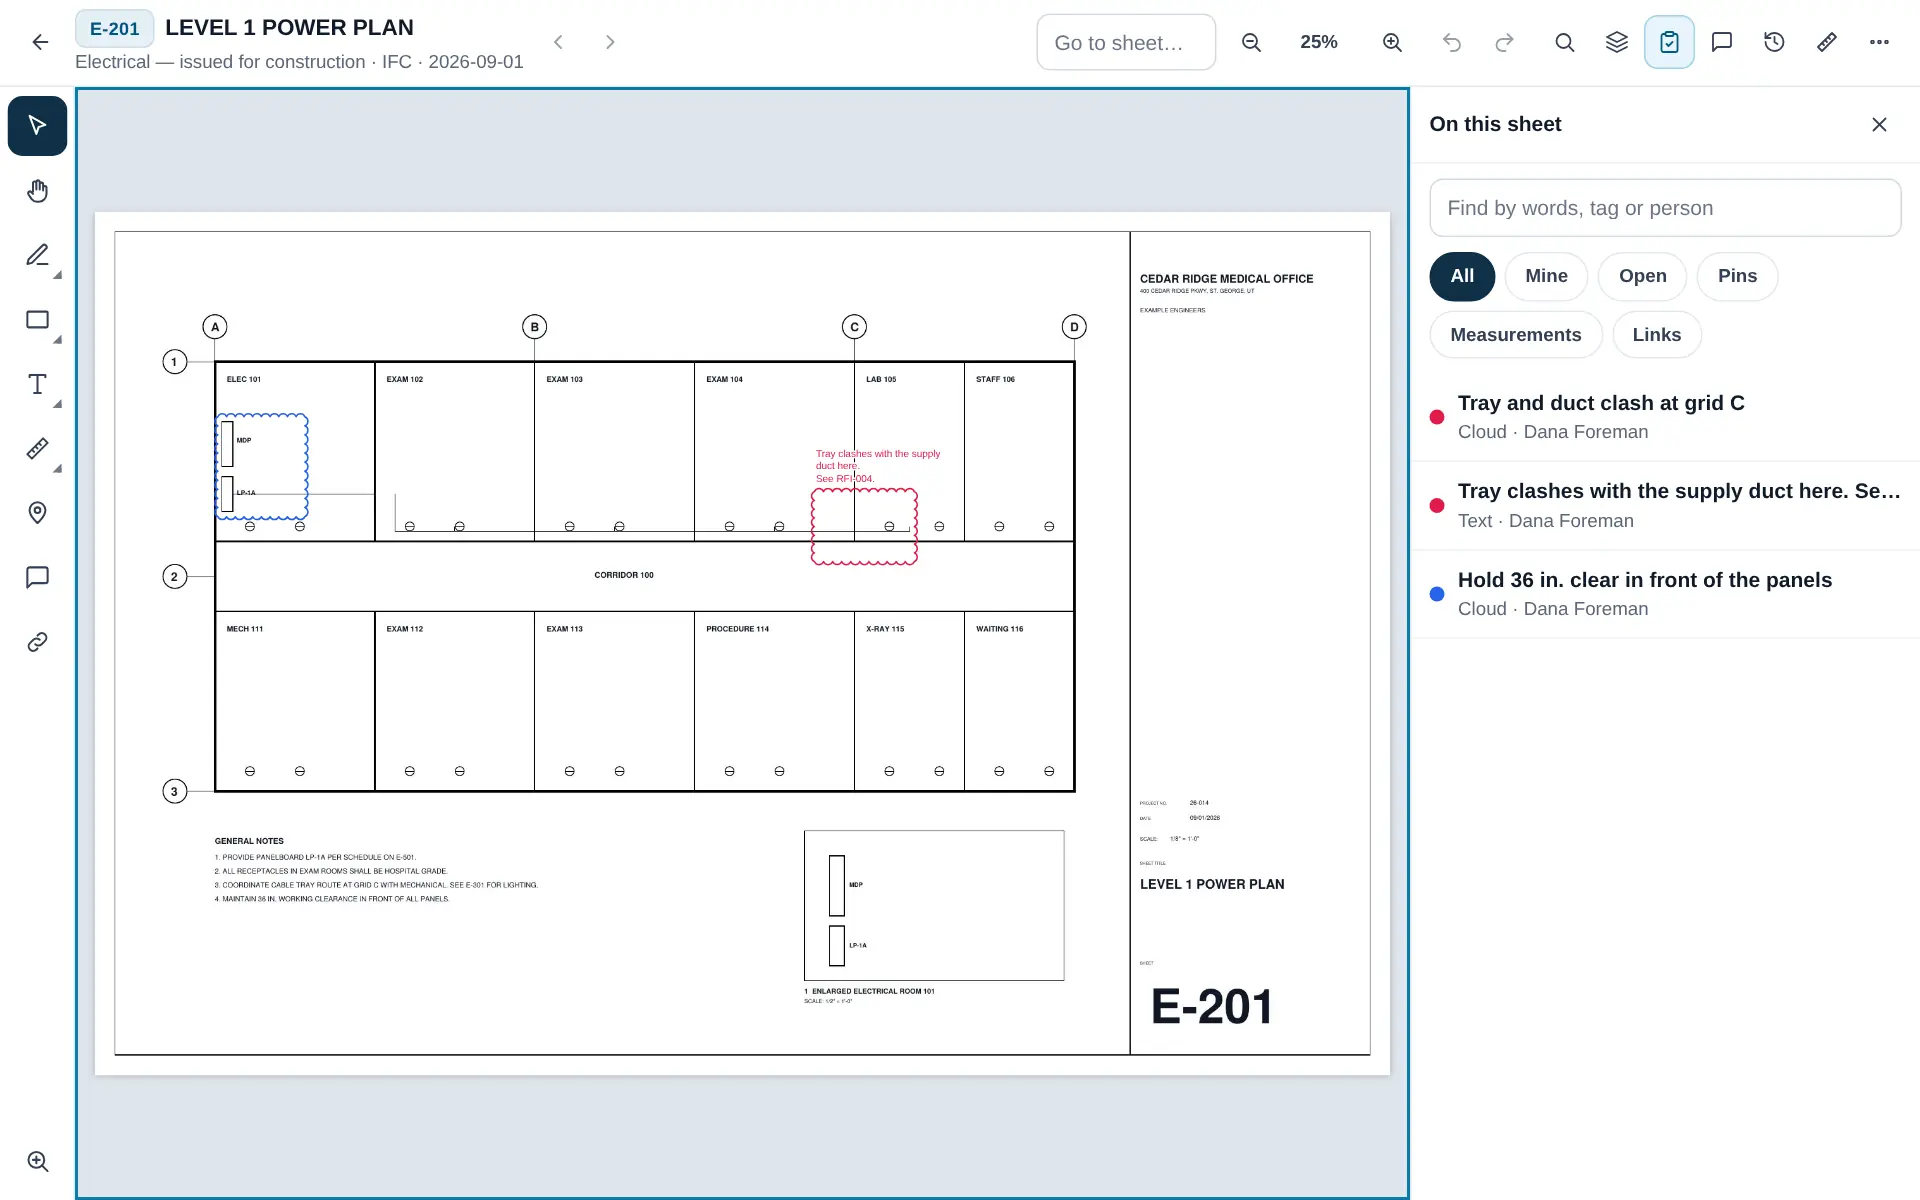The height and width of the screenshot is (1200, 1920).
Task: Focus the Go to sheet field
Action: point(1126,42)
